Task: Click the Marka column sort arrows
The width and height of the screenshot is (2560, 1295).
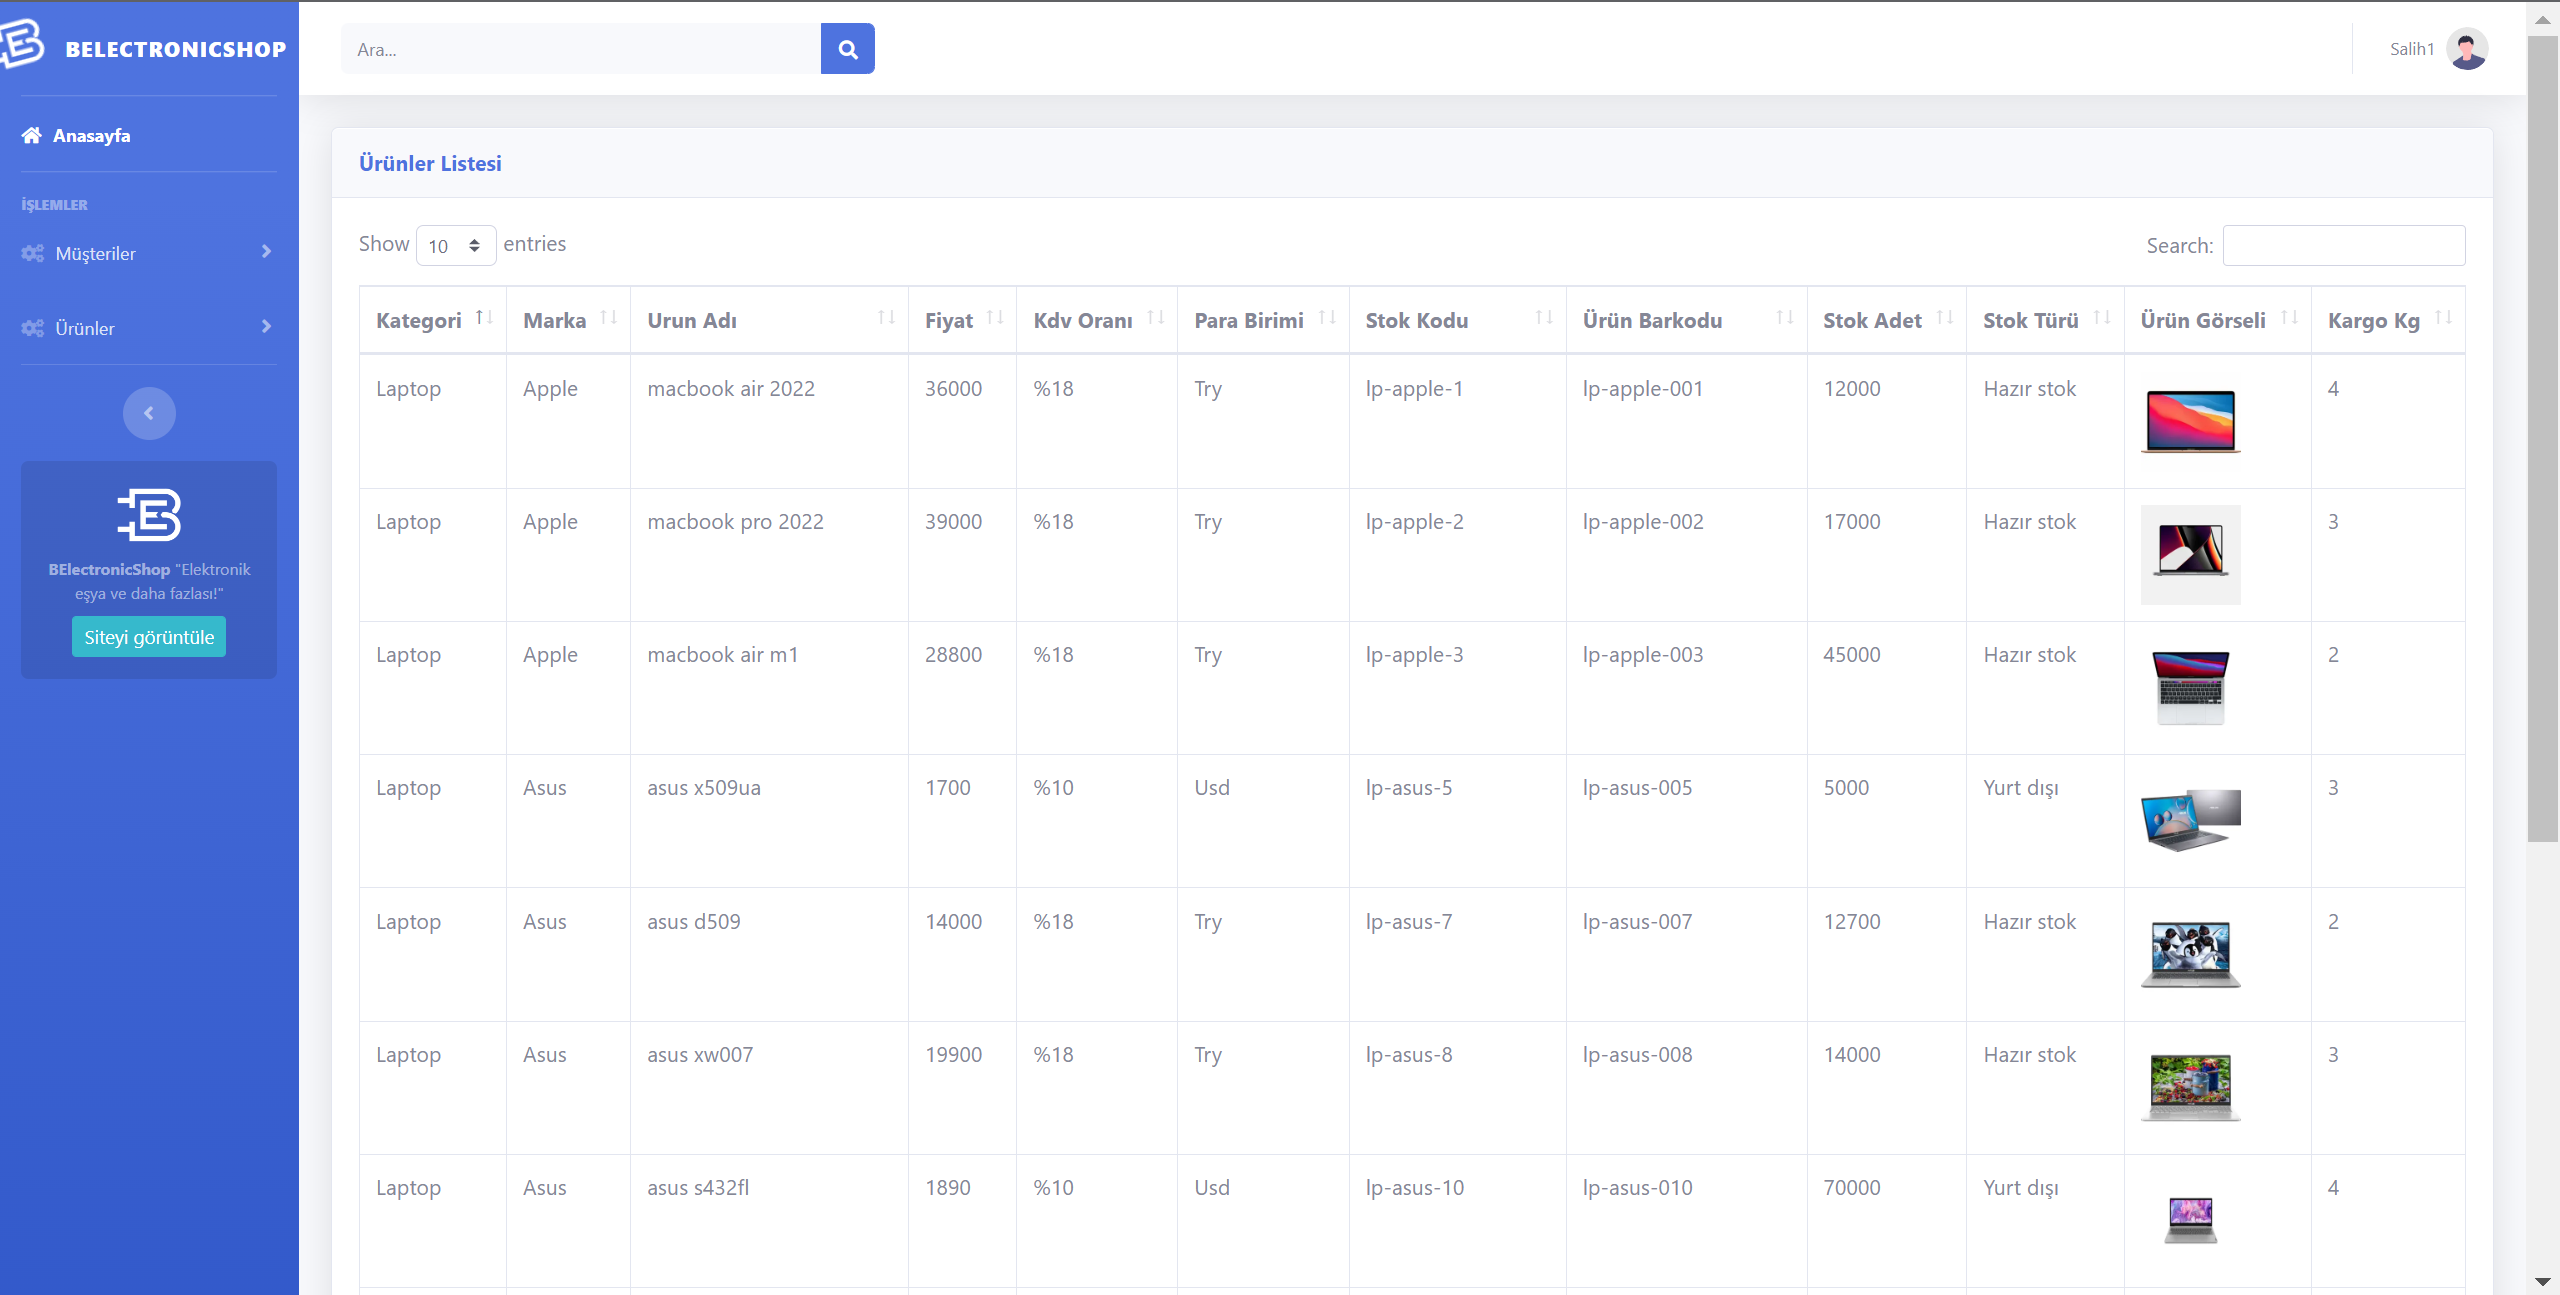Action: pos(608,318)
